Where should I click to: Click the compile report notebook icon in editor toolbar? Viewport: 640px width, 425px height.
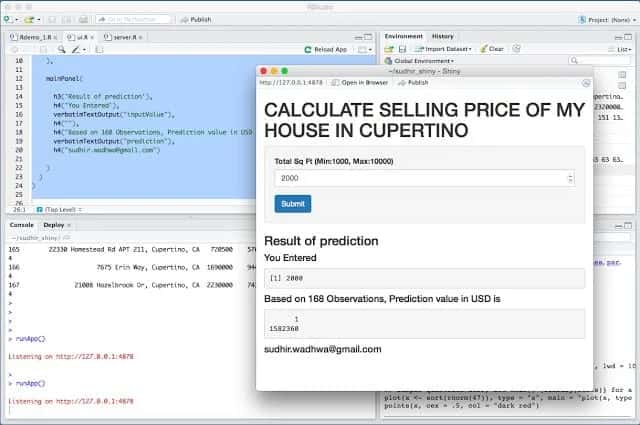pyautogui.click(x=99, y=49)
